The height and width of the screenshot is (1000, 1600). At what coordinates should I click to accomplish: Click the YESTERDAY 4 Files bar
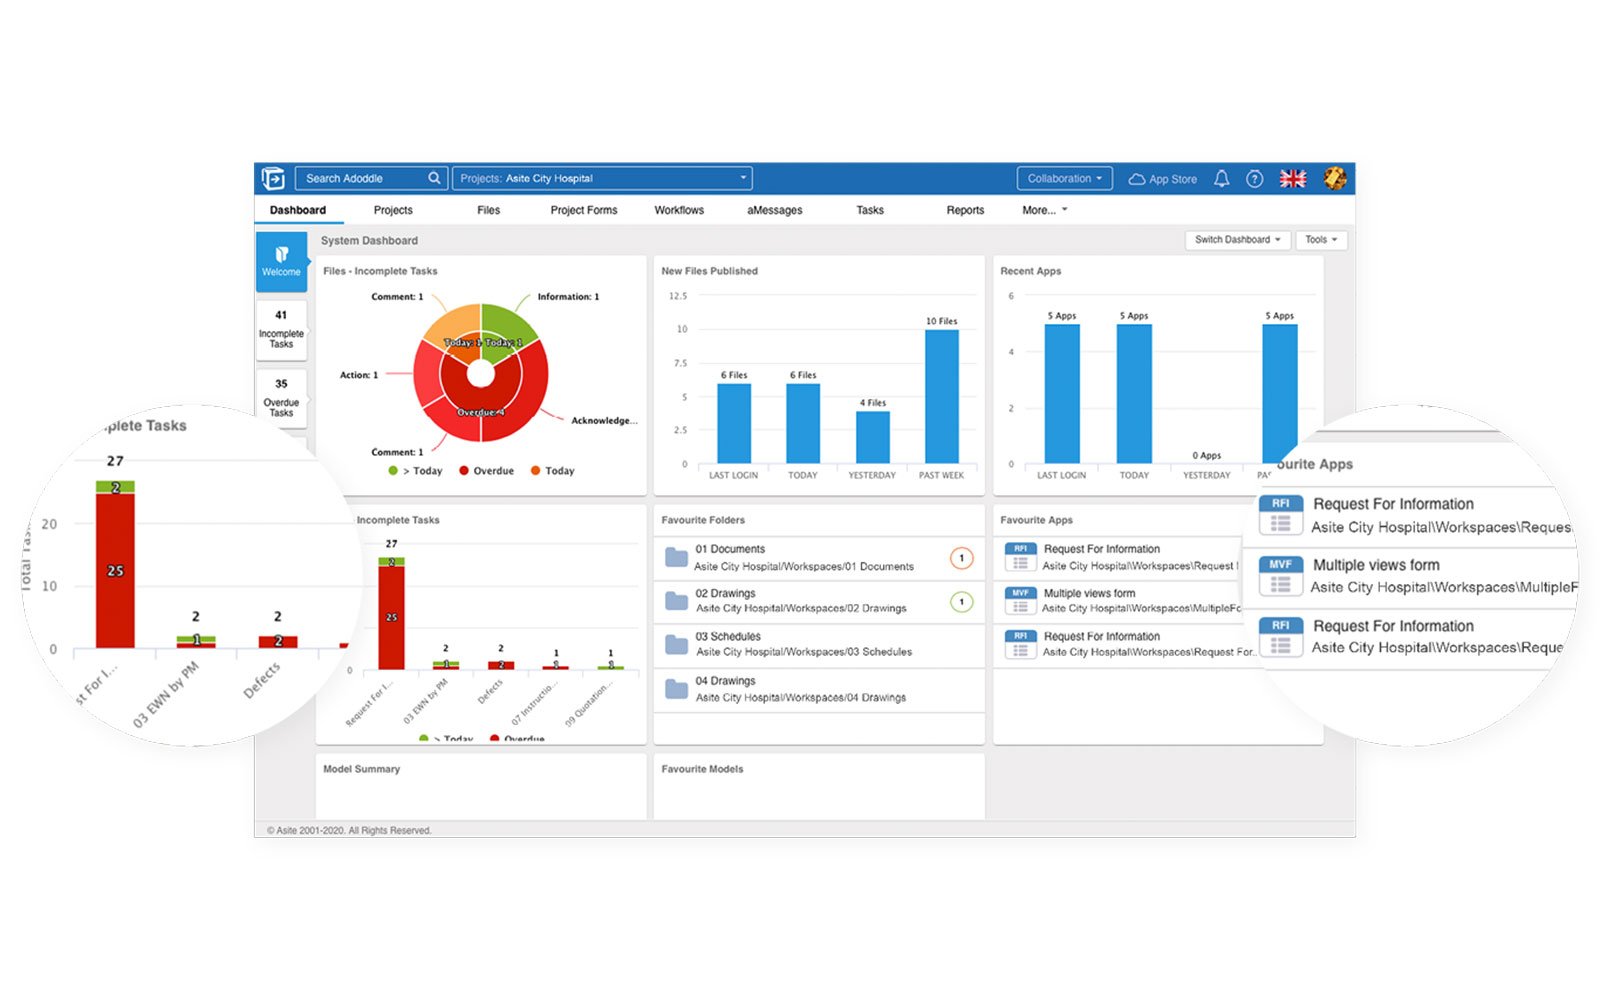click(x=873, y=438)
